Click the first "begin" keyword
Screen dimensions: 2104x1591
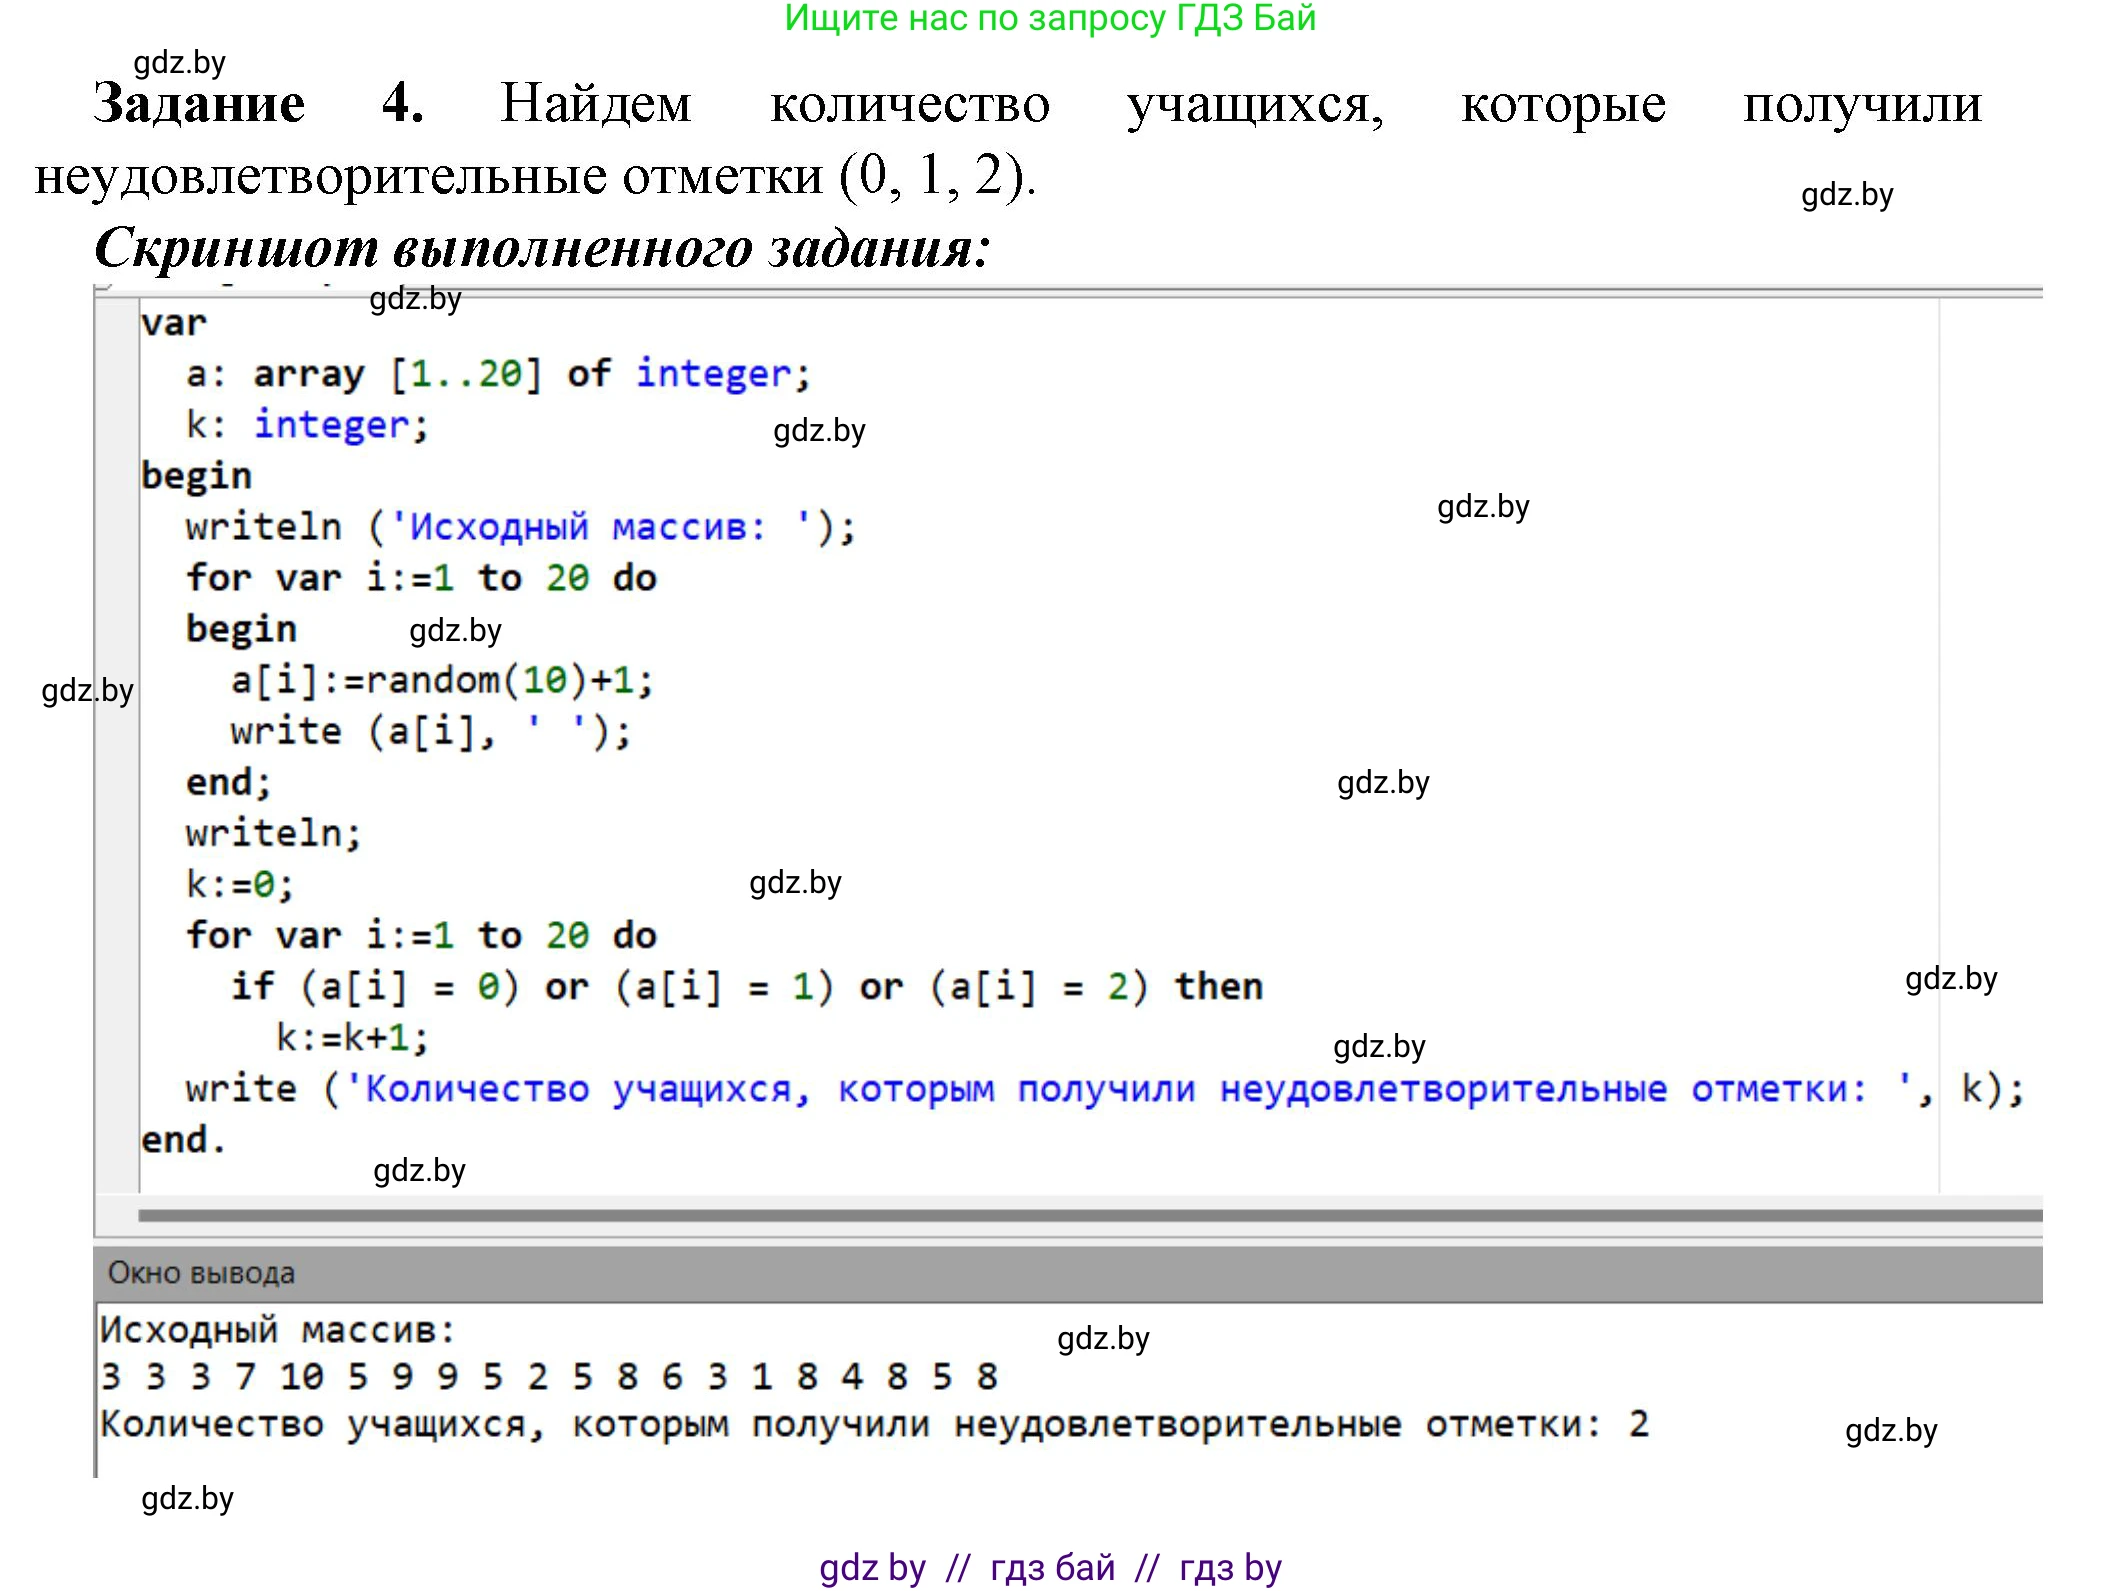pyautogui.click(x=196, y=475)
